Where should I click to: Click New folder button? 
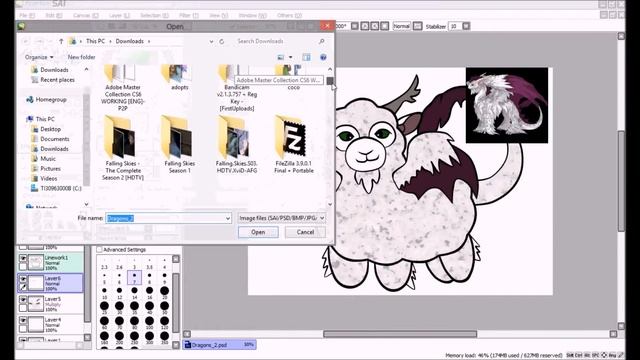81,57
